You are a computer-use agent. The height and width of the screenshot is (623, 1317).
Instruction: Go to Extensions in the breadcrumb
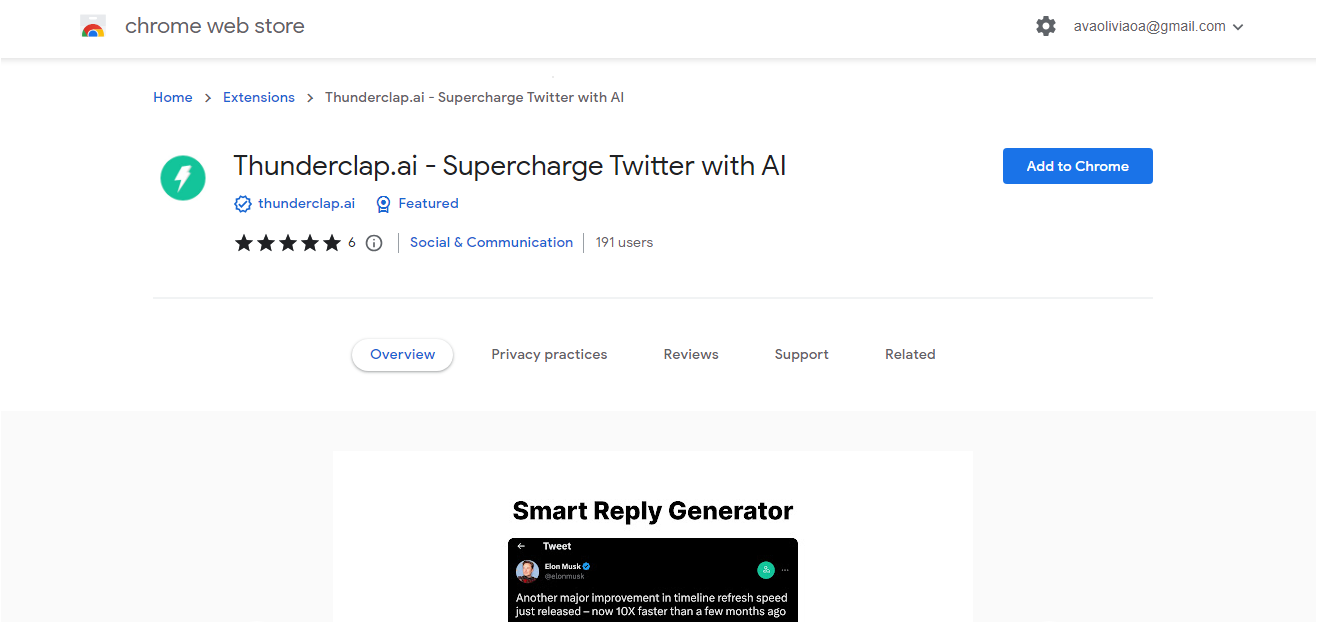(259, 98)
